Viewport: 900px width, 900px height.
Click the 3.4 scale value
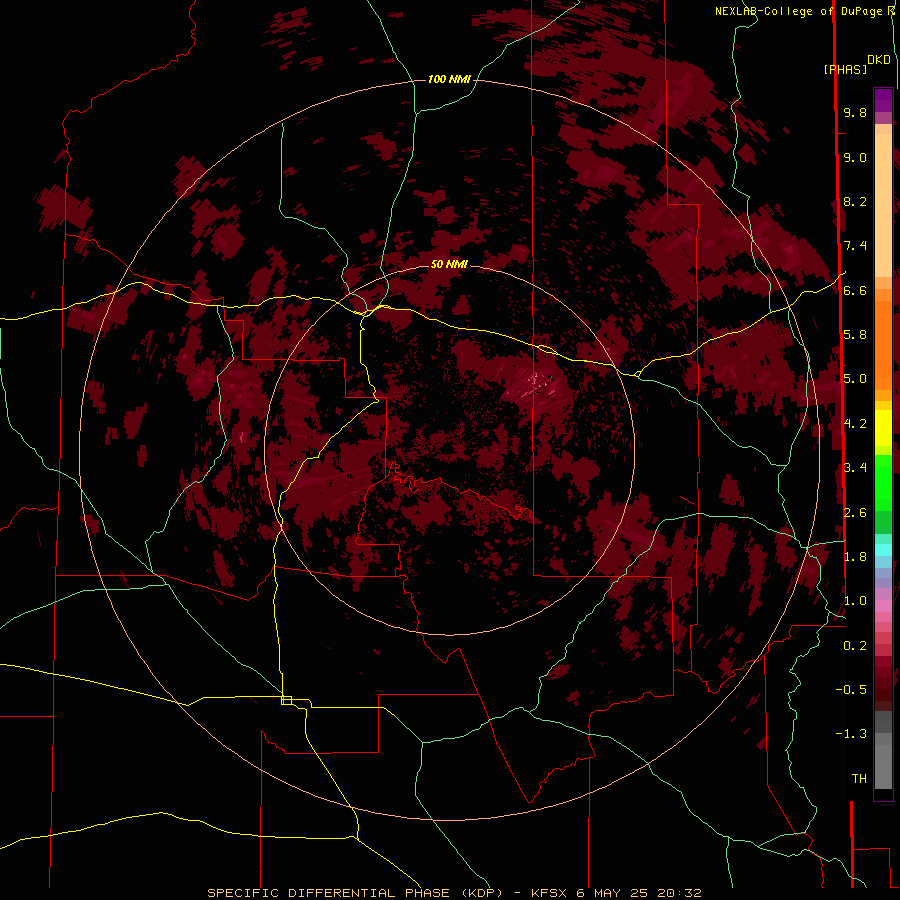tap(855, 468)
